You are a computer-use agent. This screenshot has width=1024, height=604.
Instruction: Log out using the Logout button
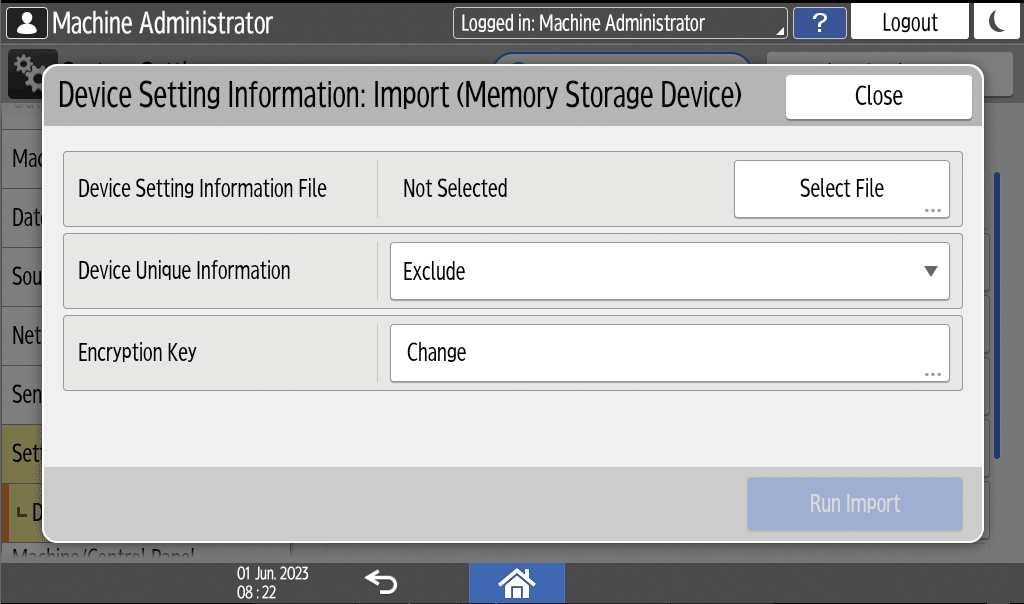click(x=909, y=22)
